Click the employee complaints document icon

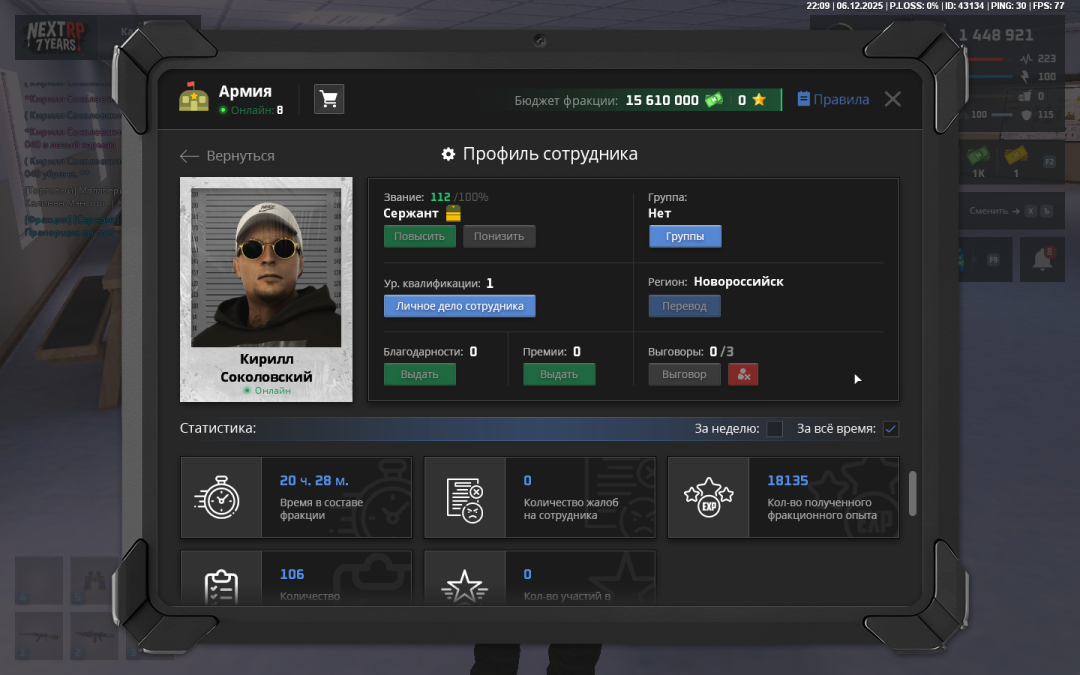[x=465, y=497]
